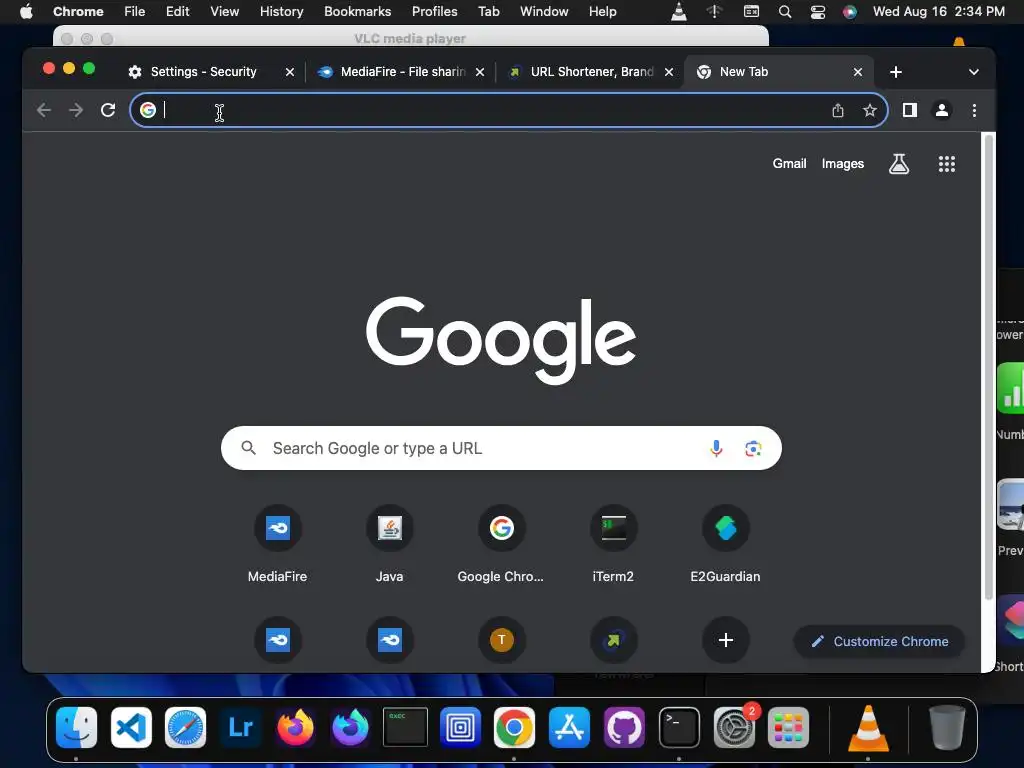Viewport: 1024px width, 768px height.
Task: Start voice search with microphone icon
Action: (x=716, y=448)
